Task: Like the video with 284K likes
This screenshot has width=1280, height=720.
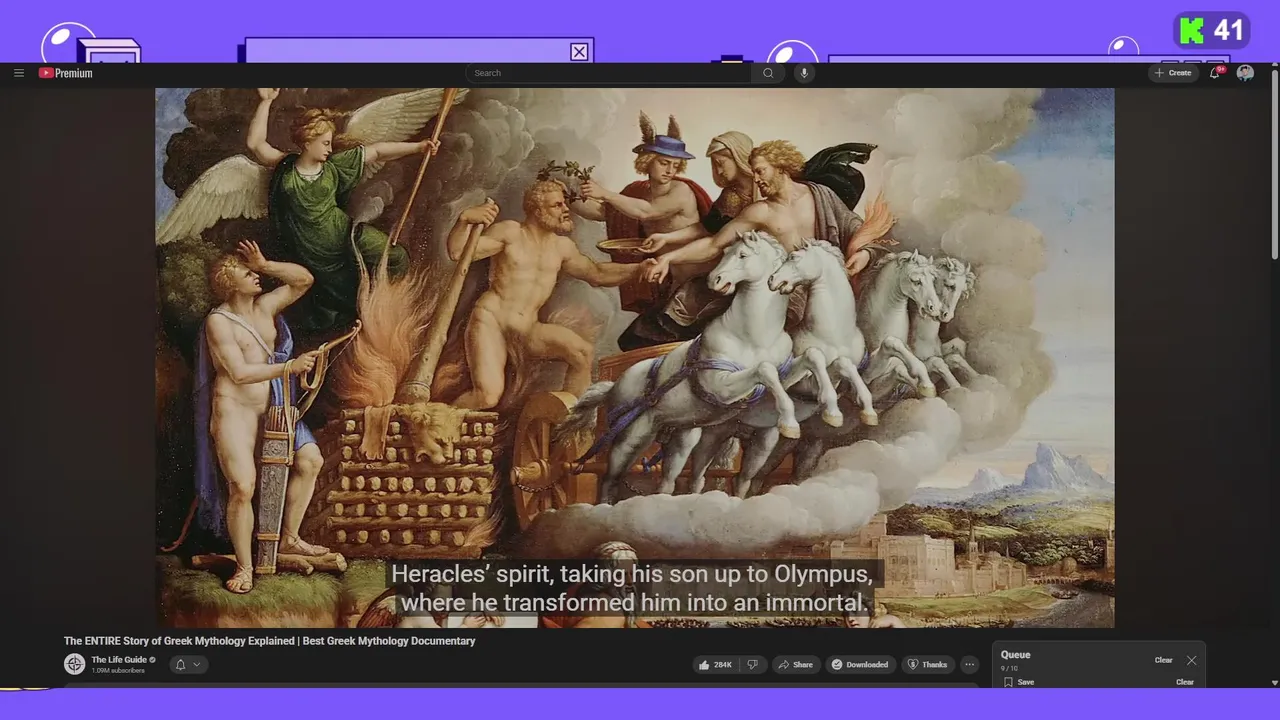Action: tap(715, 664)
